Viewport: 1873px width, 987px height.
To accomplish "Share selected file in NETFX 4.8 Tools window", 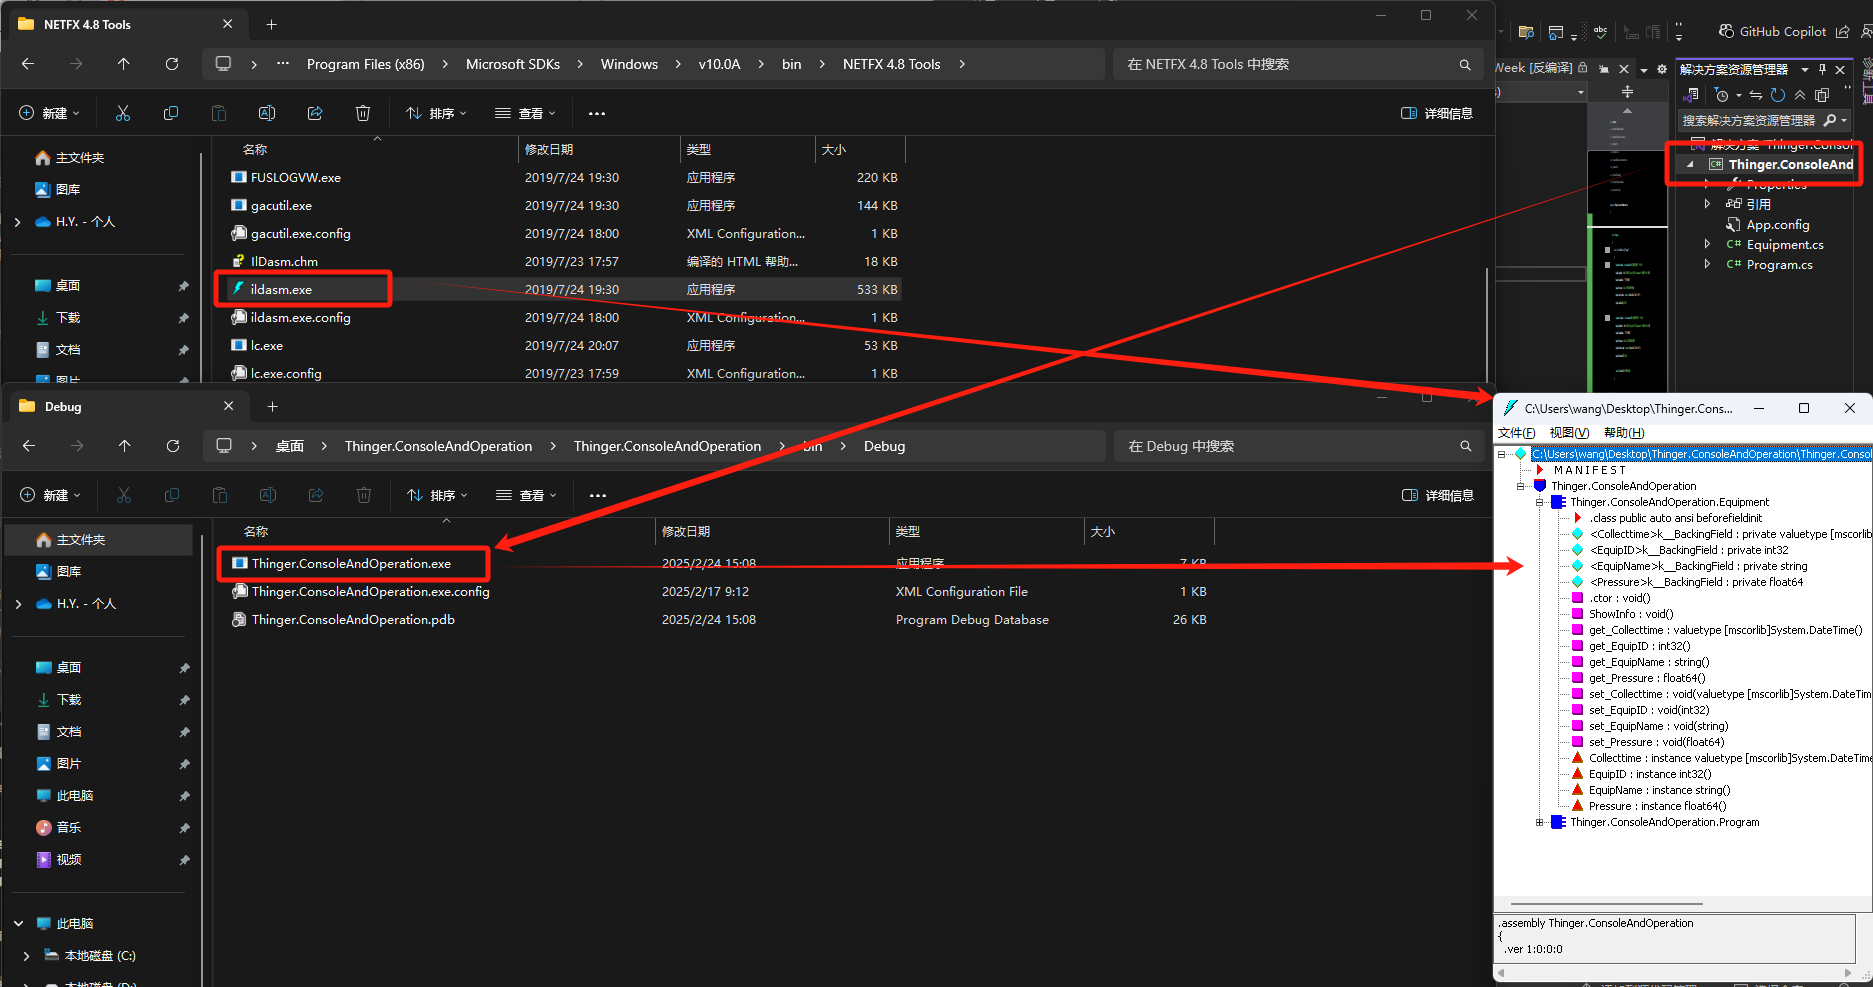I will (315, 113).
